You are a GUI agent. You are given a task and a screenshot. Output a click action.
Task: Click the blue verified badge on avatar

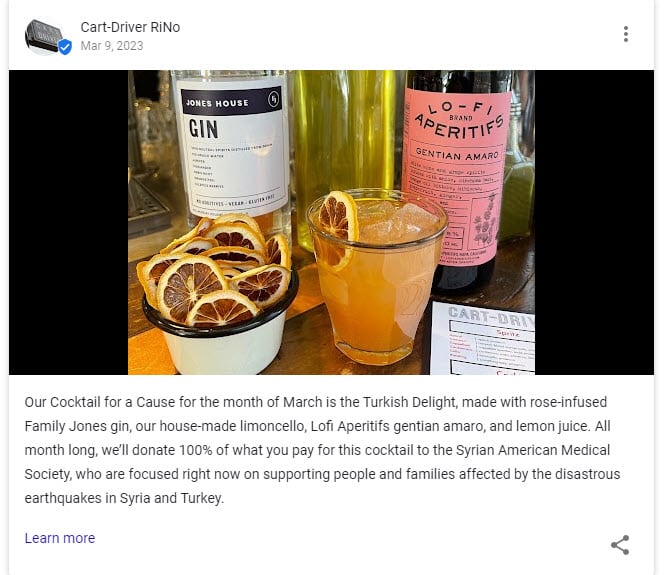pyautogui.click(x=65, y=47)
